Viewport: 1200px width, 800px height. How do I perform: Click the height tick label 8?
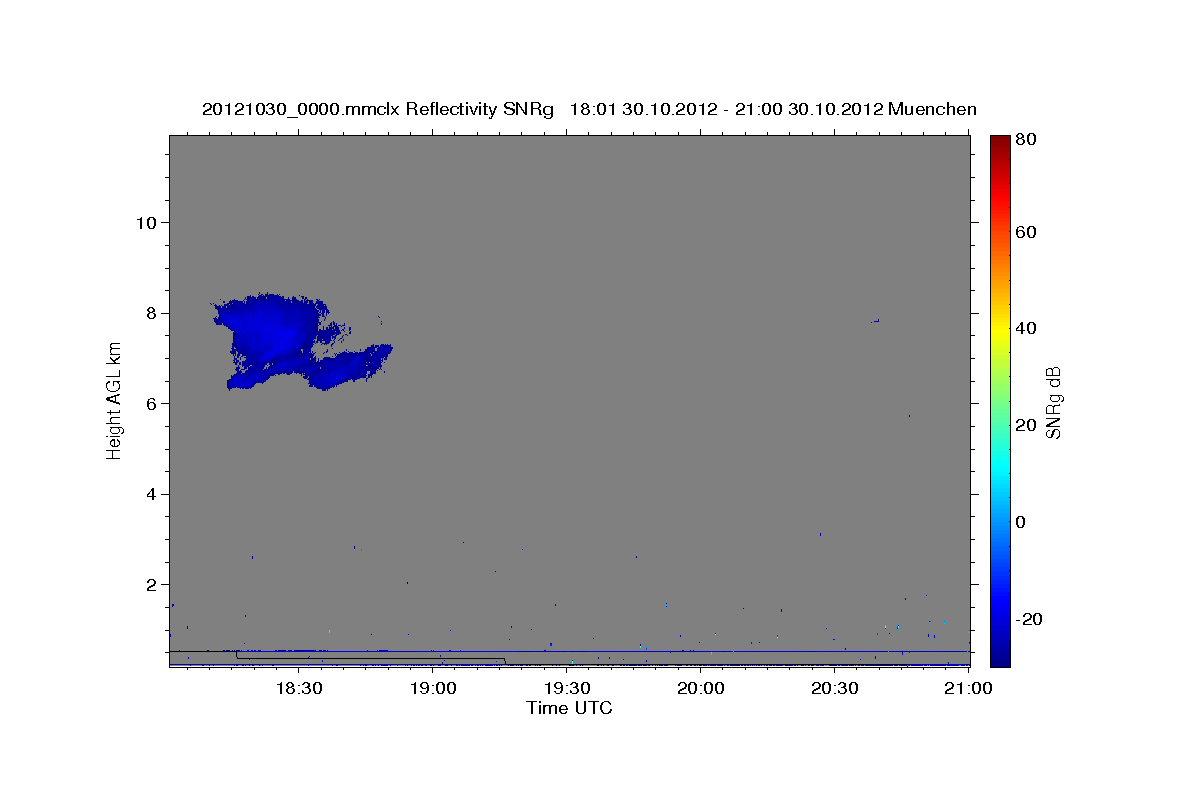tap(152, 313)
